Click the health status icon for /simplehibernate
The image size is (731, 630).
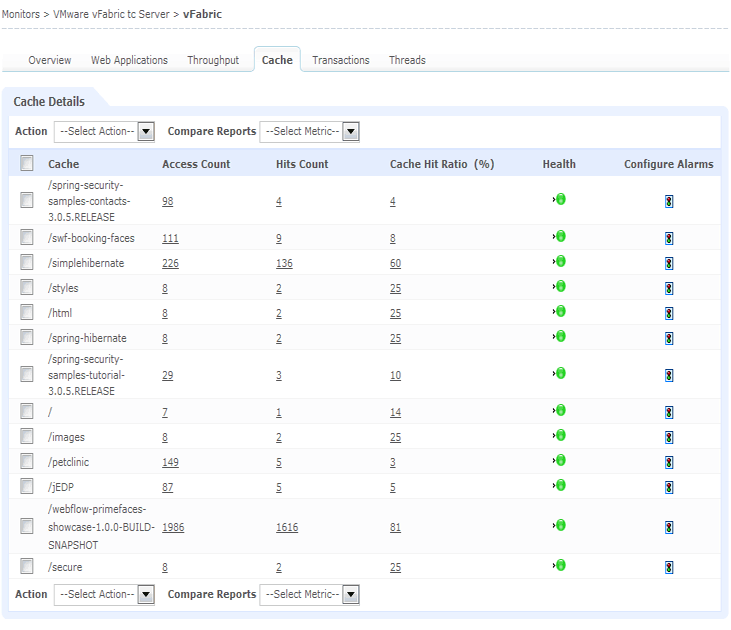point(560,262)
